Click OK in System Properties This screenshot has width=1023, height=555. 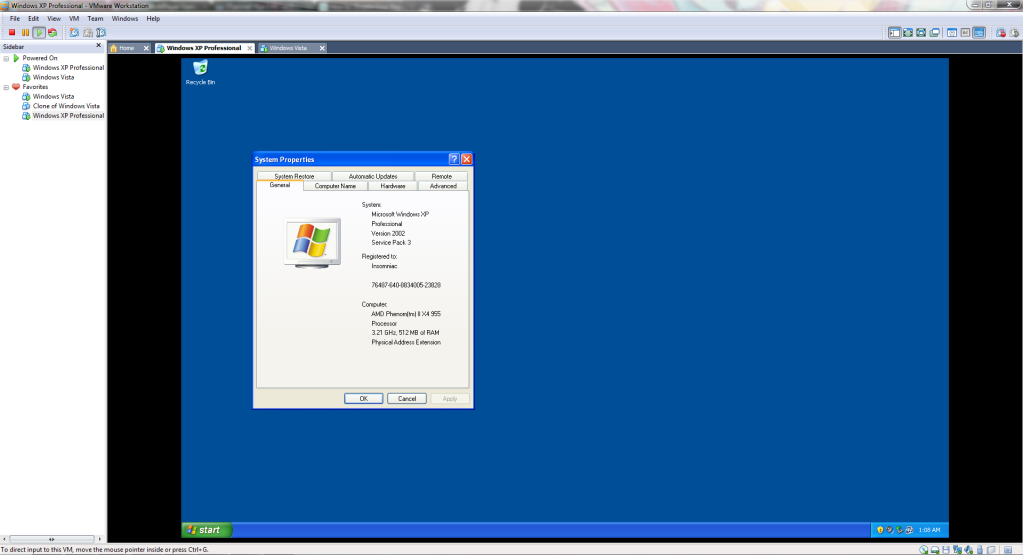click(363, 398)
